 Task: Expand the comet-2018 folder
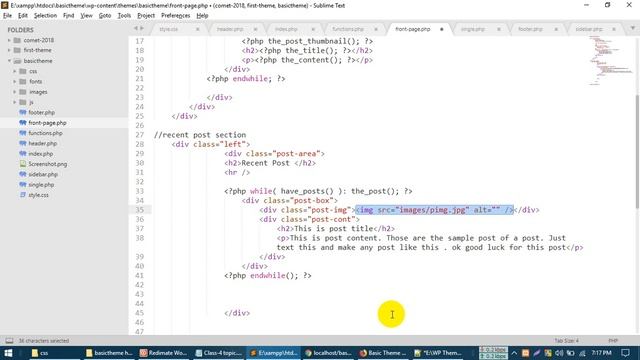tap(9, 40)
